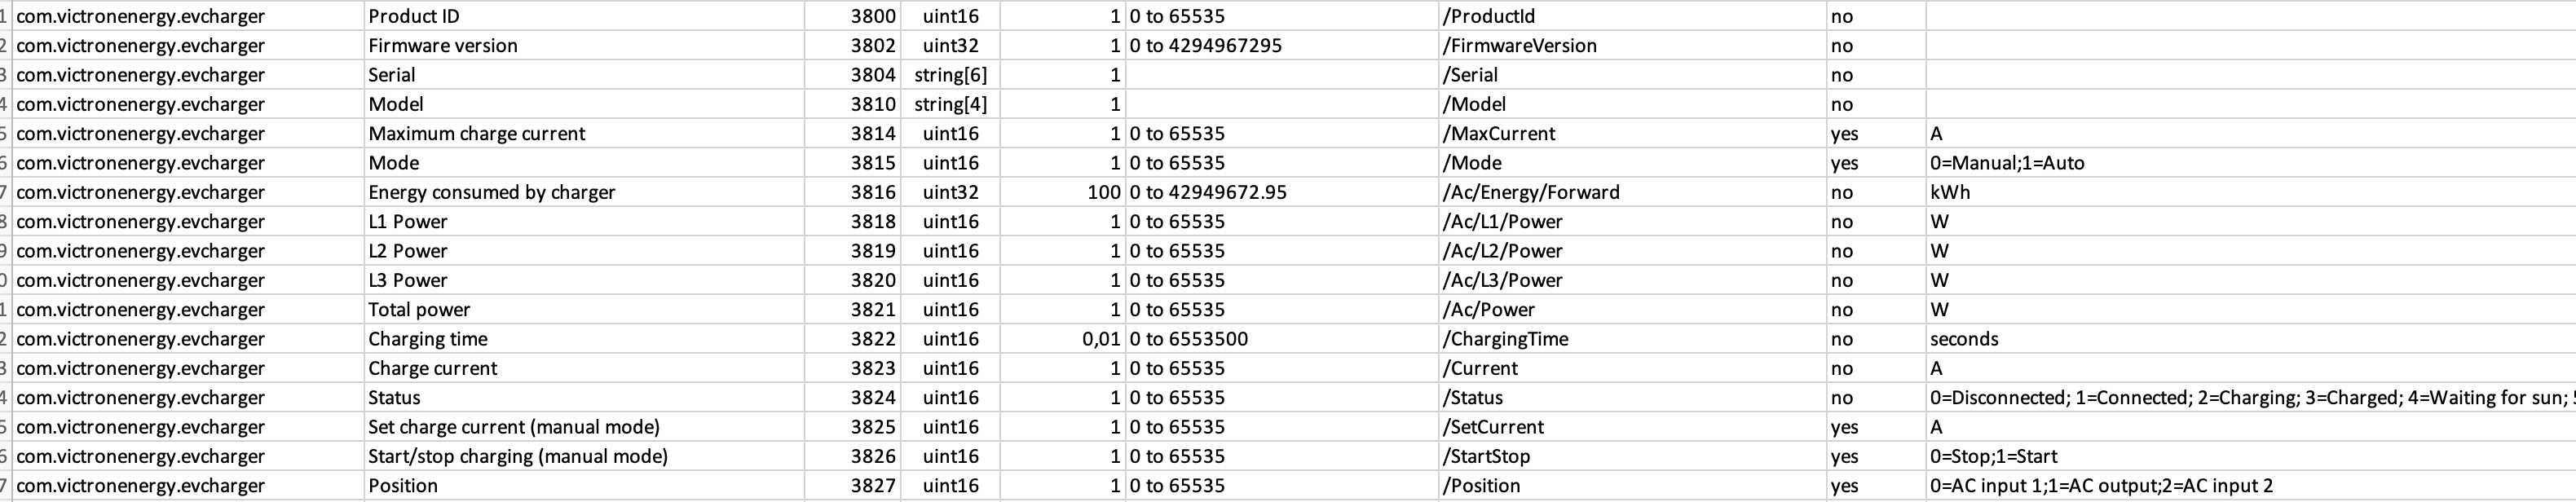Select the Product ID description cell
Image resolution: width=2576 pixels, height=502 pixels.
584,16
